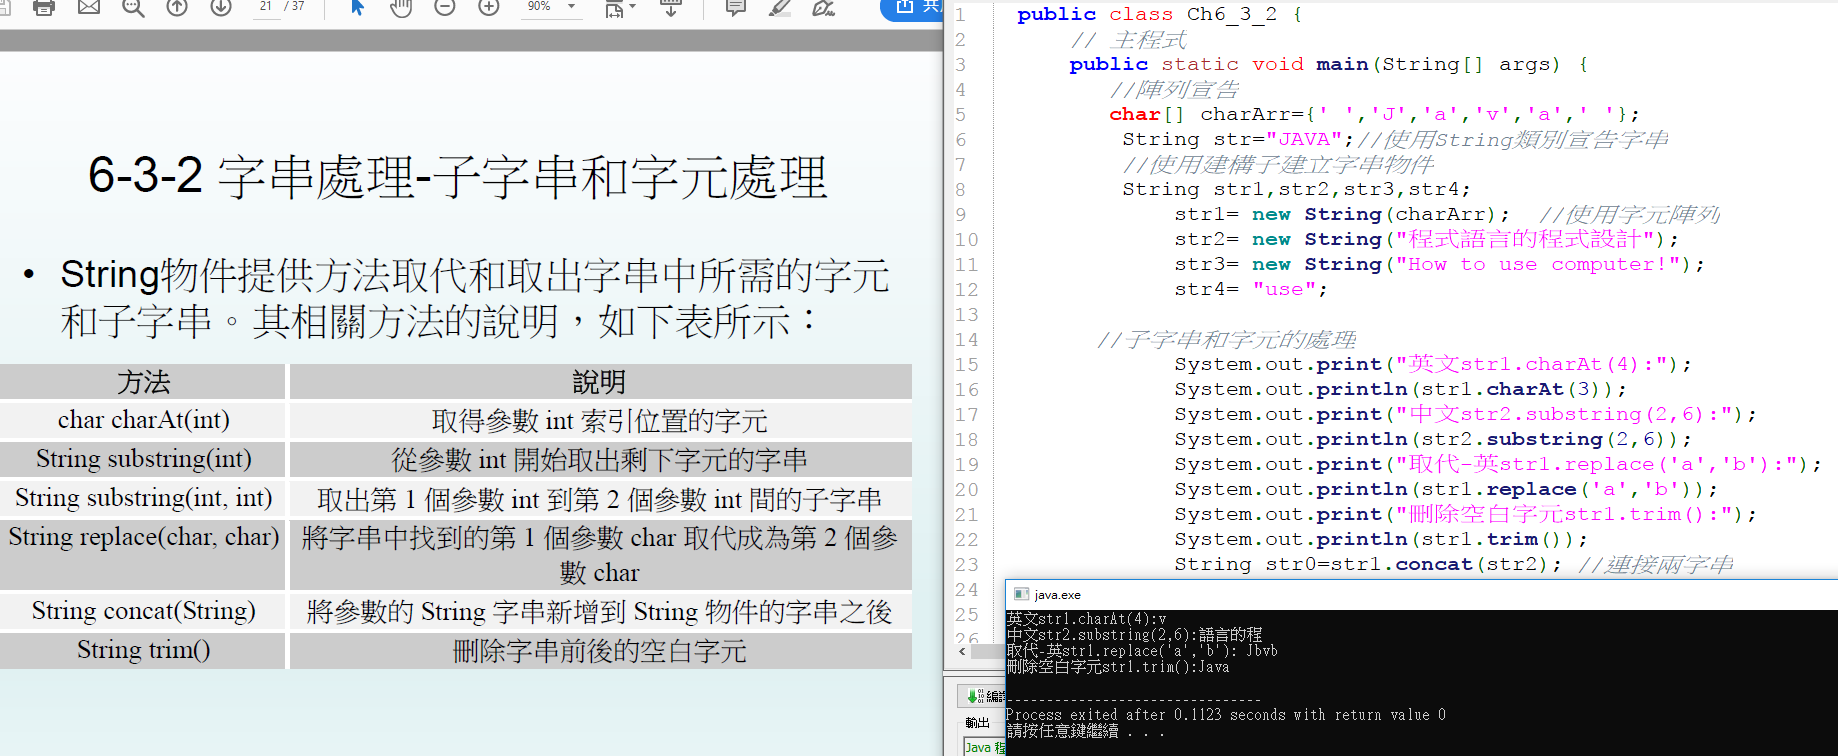
Task: Select the highlighter pen tool
Action: [779, 8]
